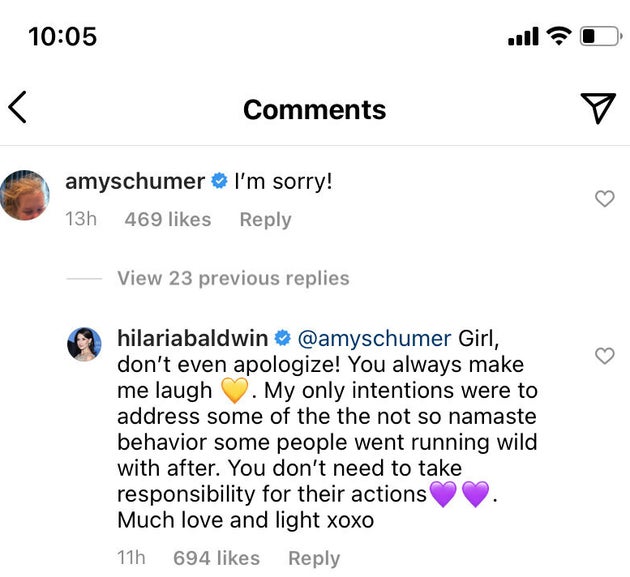The height and width of the screenshot is (577, 630).
Task: Like amyschumer's comment with the heart
Action: [x=604, y=199]
